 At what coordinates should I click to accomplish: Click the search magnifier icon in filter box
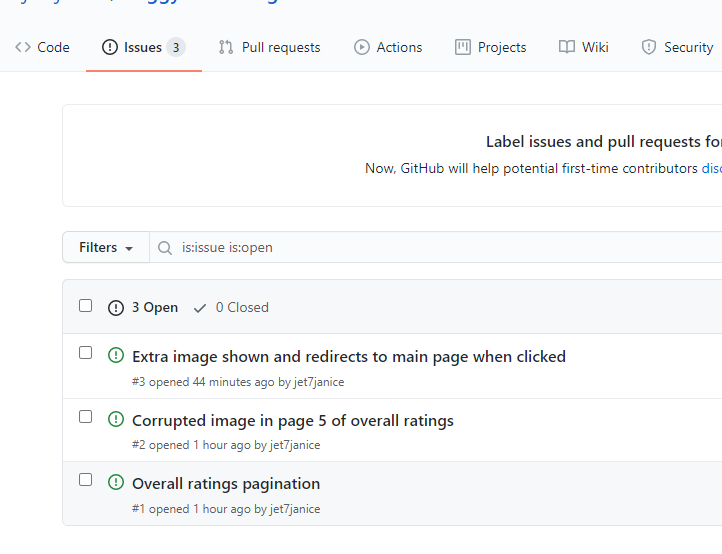click(x=165, y=248)
